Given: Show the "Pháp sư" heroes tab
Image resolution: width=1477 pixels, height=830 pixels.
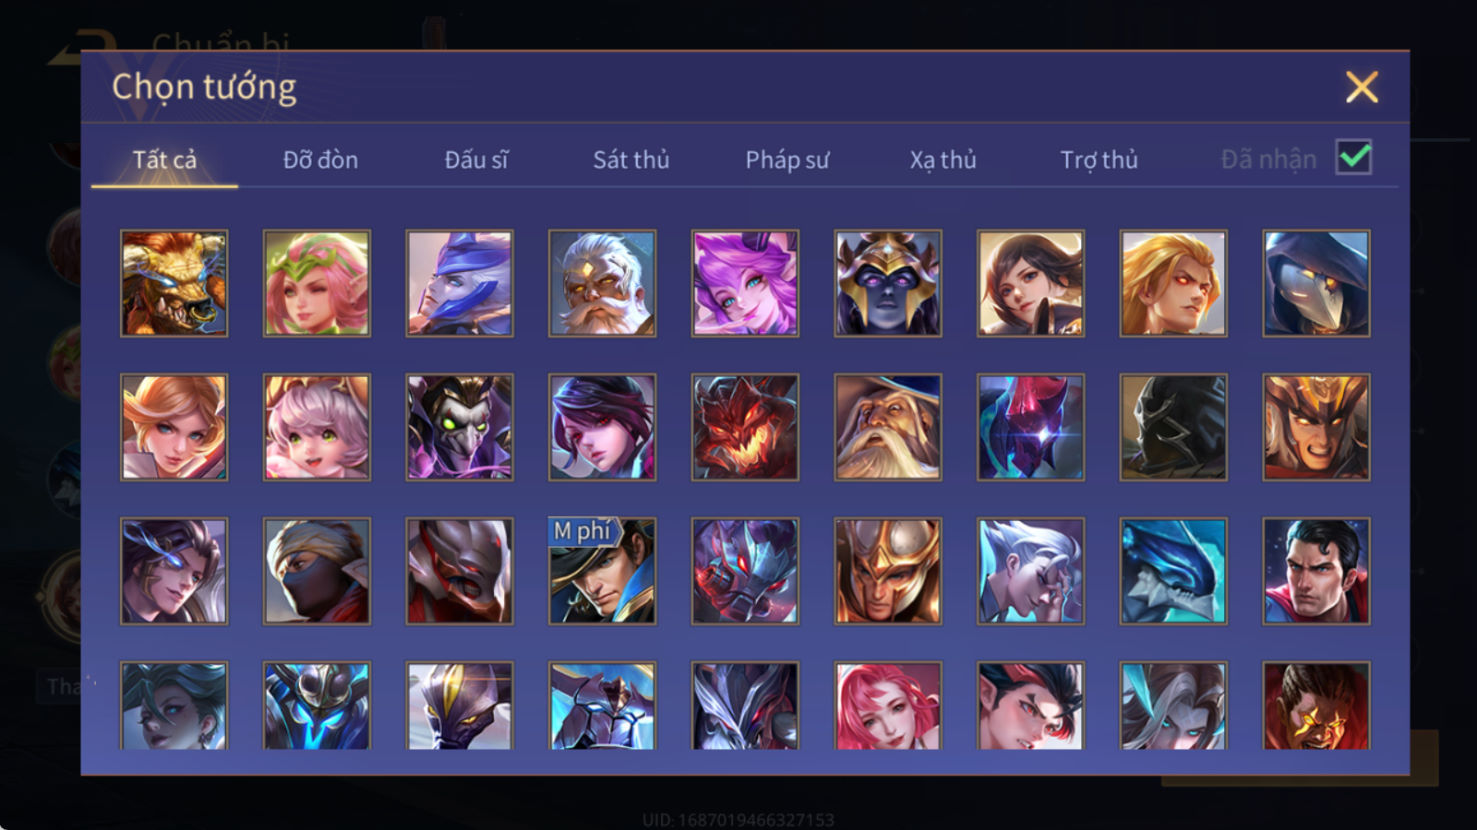Looking at the screenshot, I should [x=787, y=160].
